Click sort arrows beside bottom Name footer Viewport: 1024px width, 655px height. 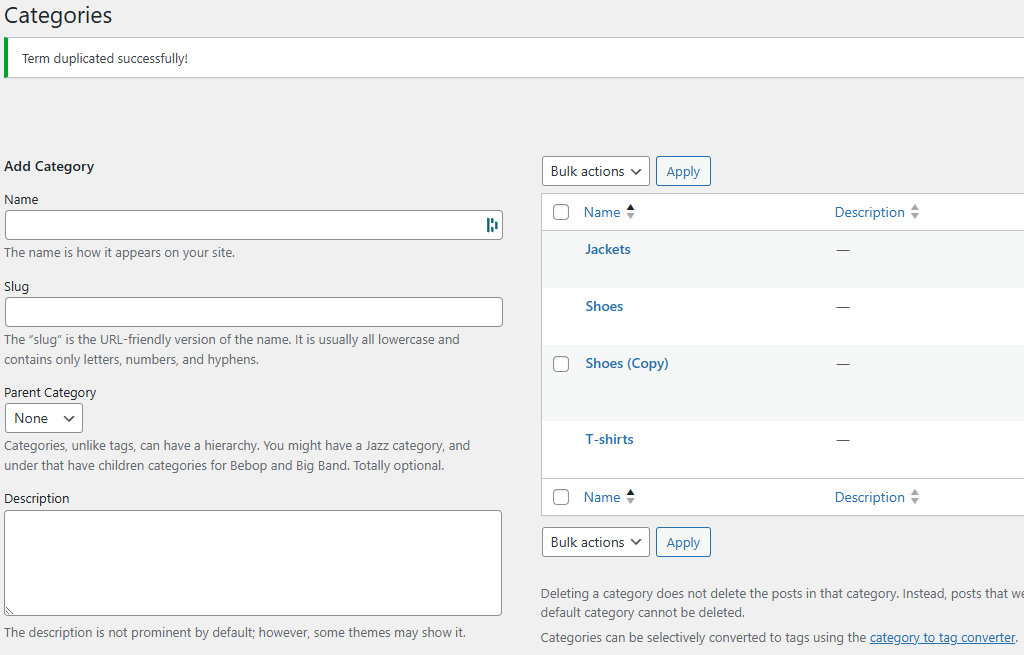tap(630, 497)
